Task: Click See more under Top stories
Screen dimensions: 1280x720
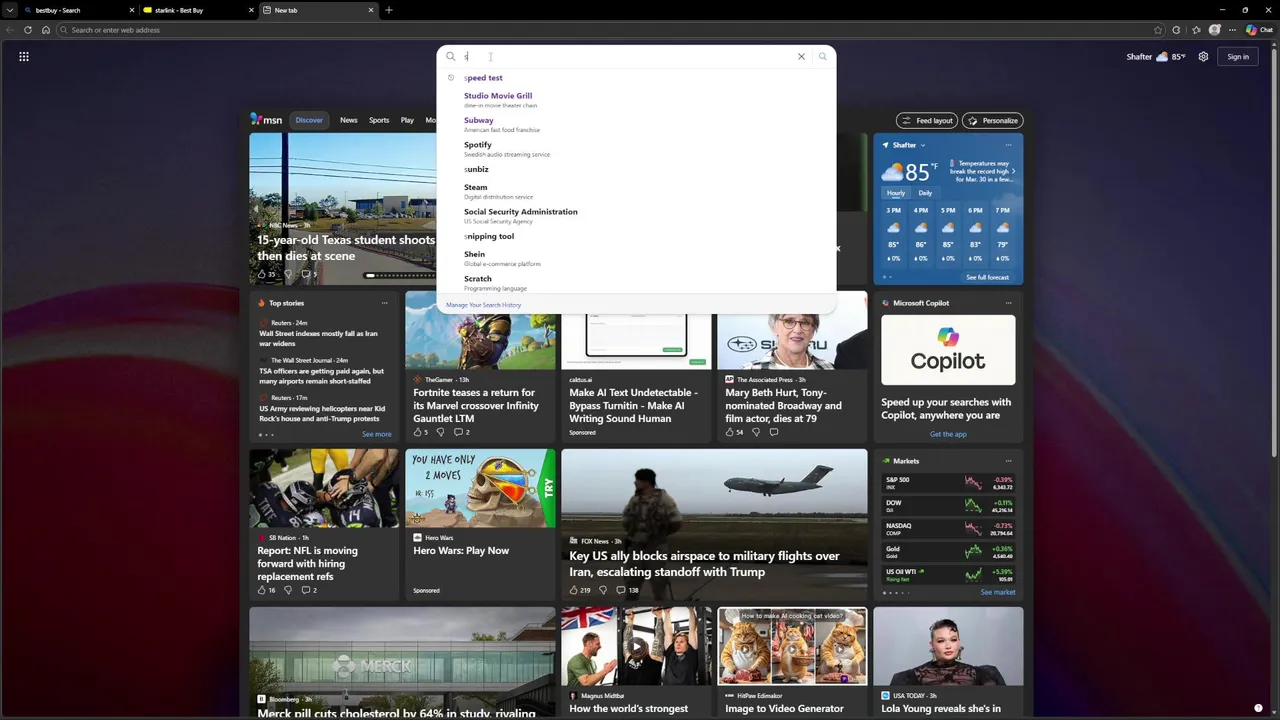Action: tap(377, 434)
